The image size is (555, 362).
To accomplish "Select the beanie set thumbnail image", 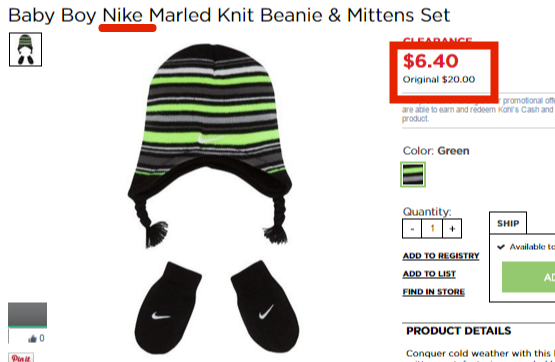I will [25, 50].
